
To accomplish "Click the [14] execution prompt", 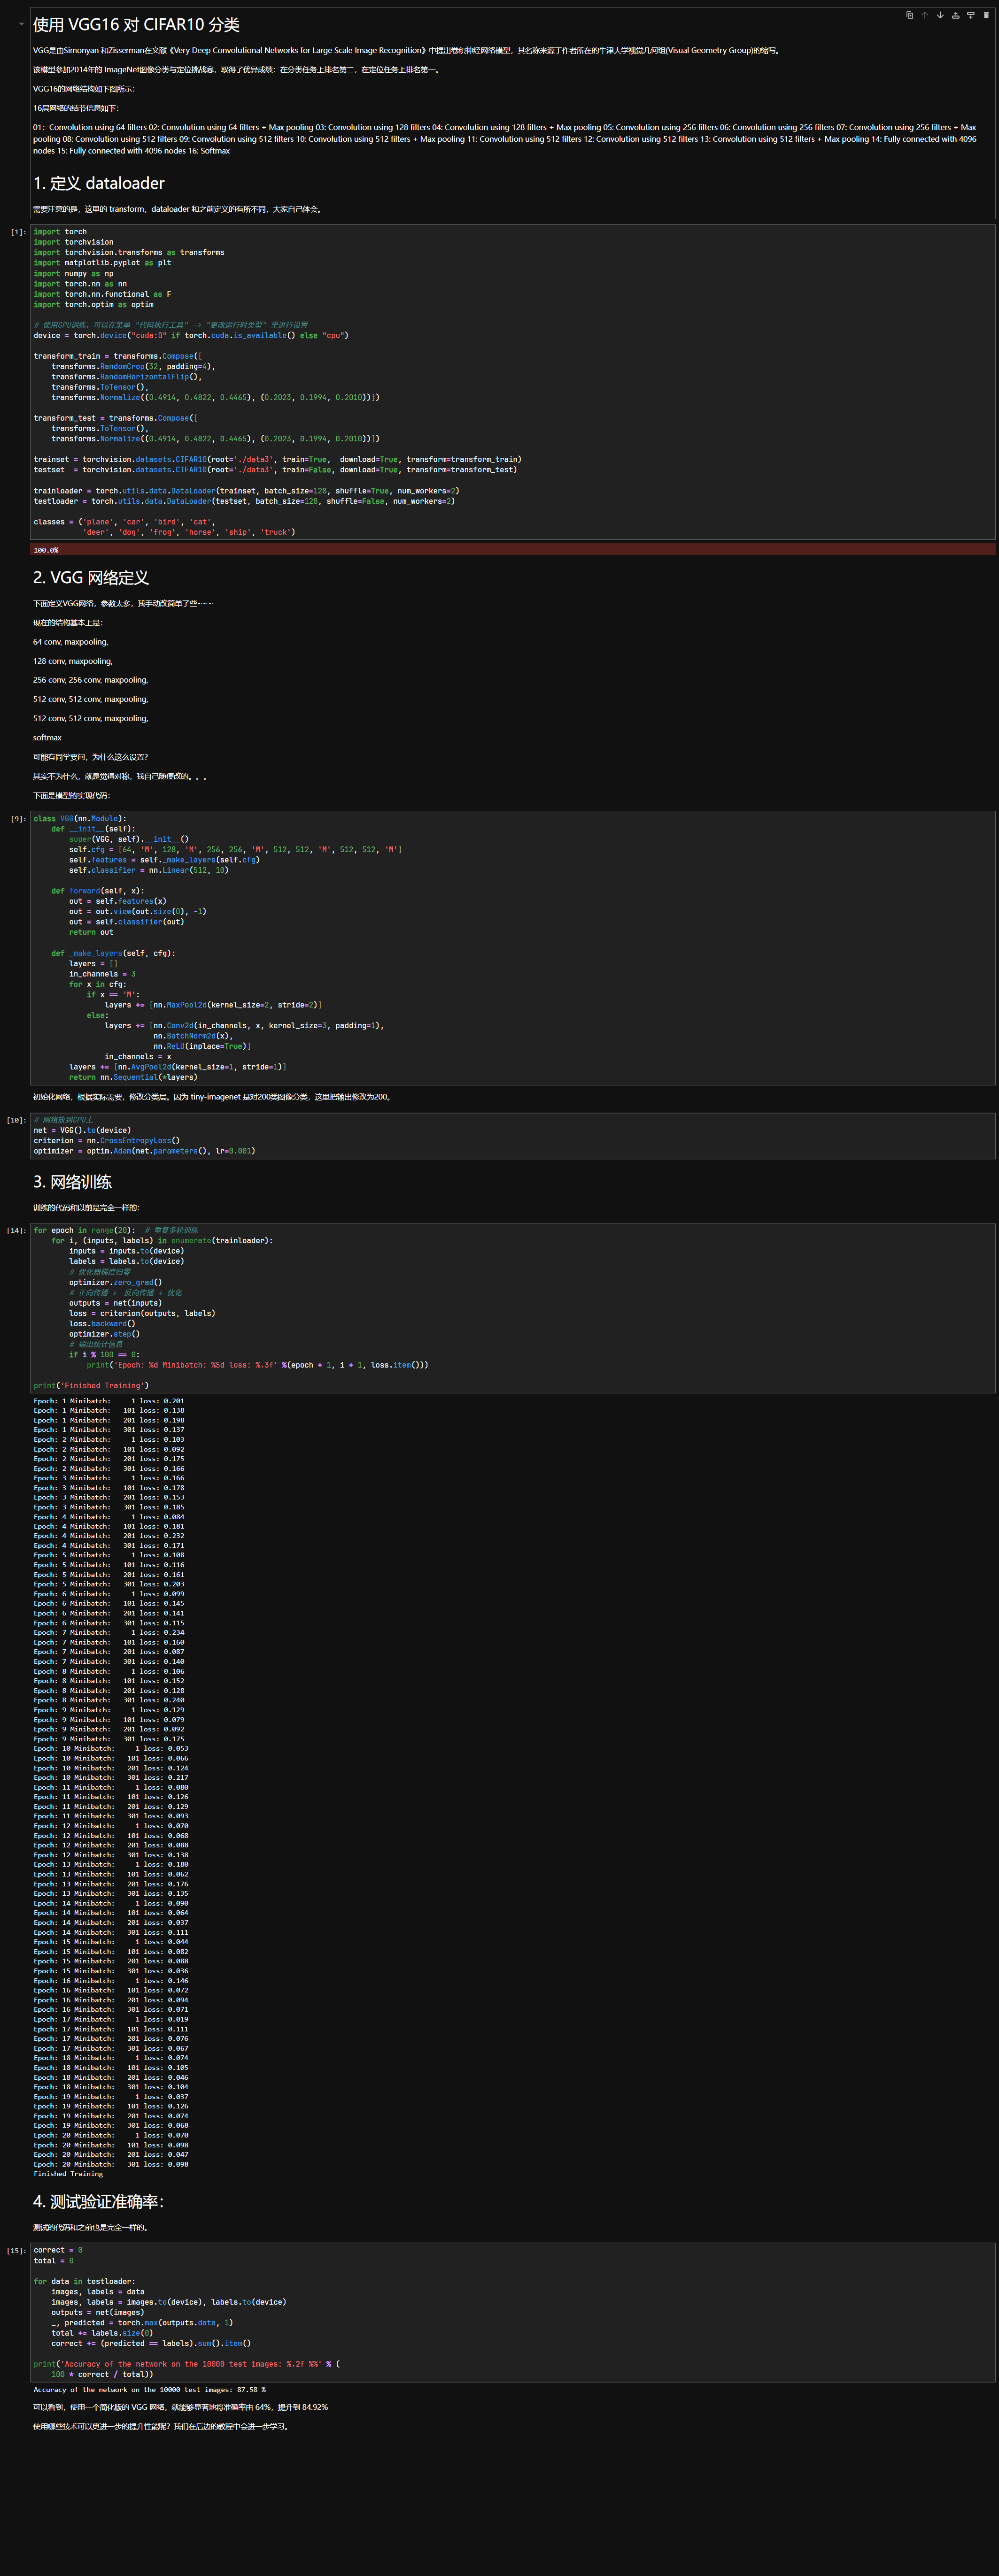I will [x=16, y=1231].
